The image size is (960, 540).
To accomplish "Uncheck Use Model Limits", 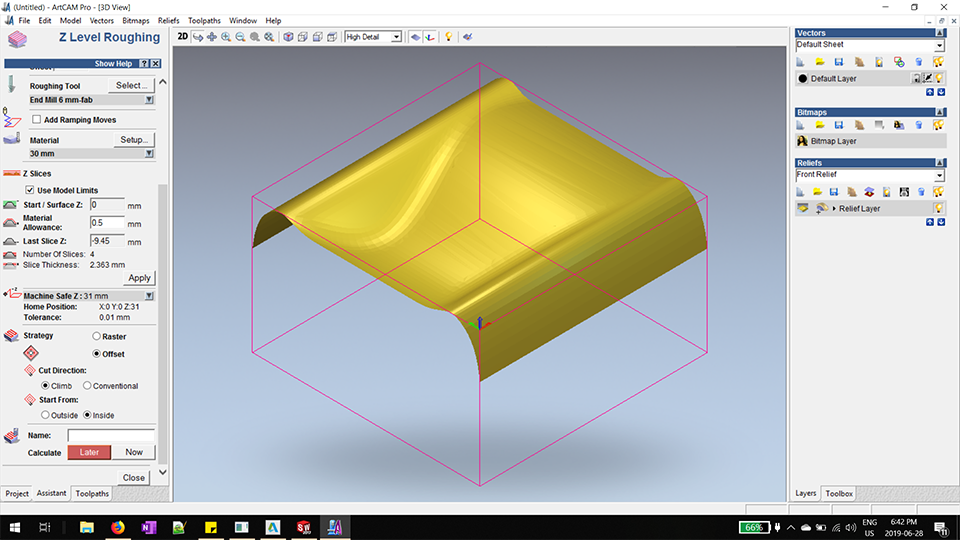I will pyautogui.click(x=29, y=190).
